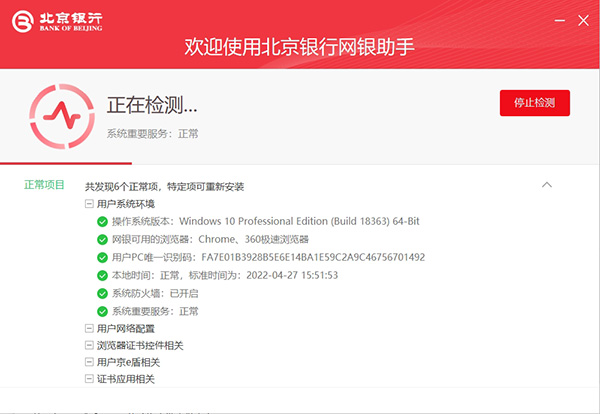
Task: Select the 操作系统版本 Windows 10 row text
Action: point(266,221)
